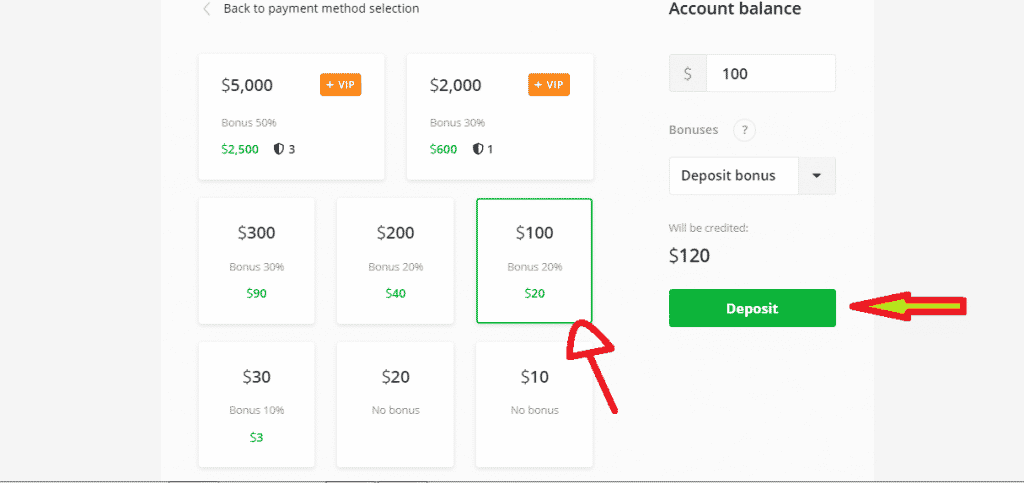Click the deposit amount input field
The image size is (1024, 483).
771,73
